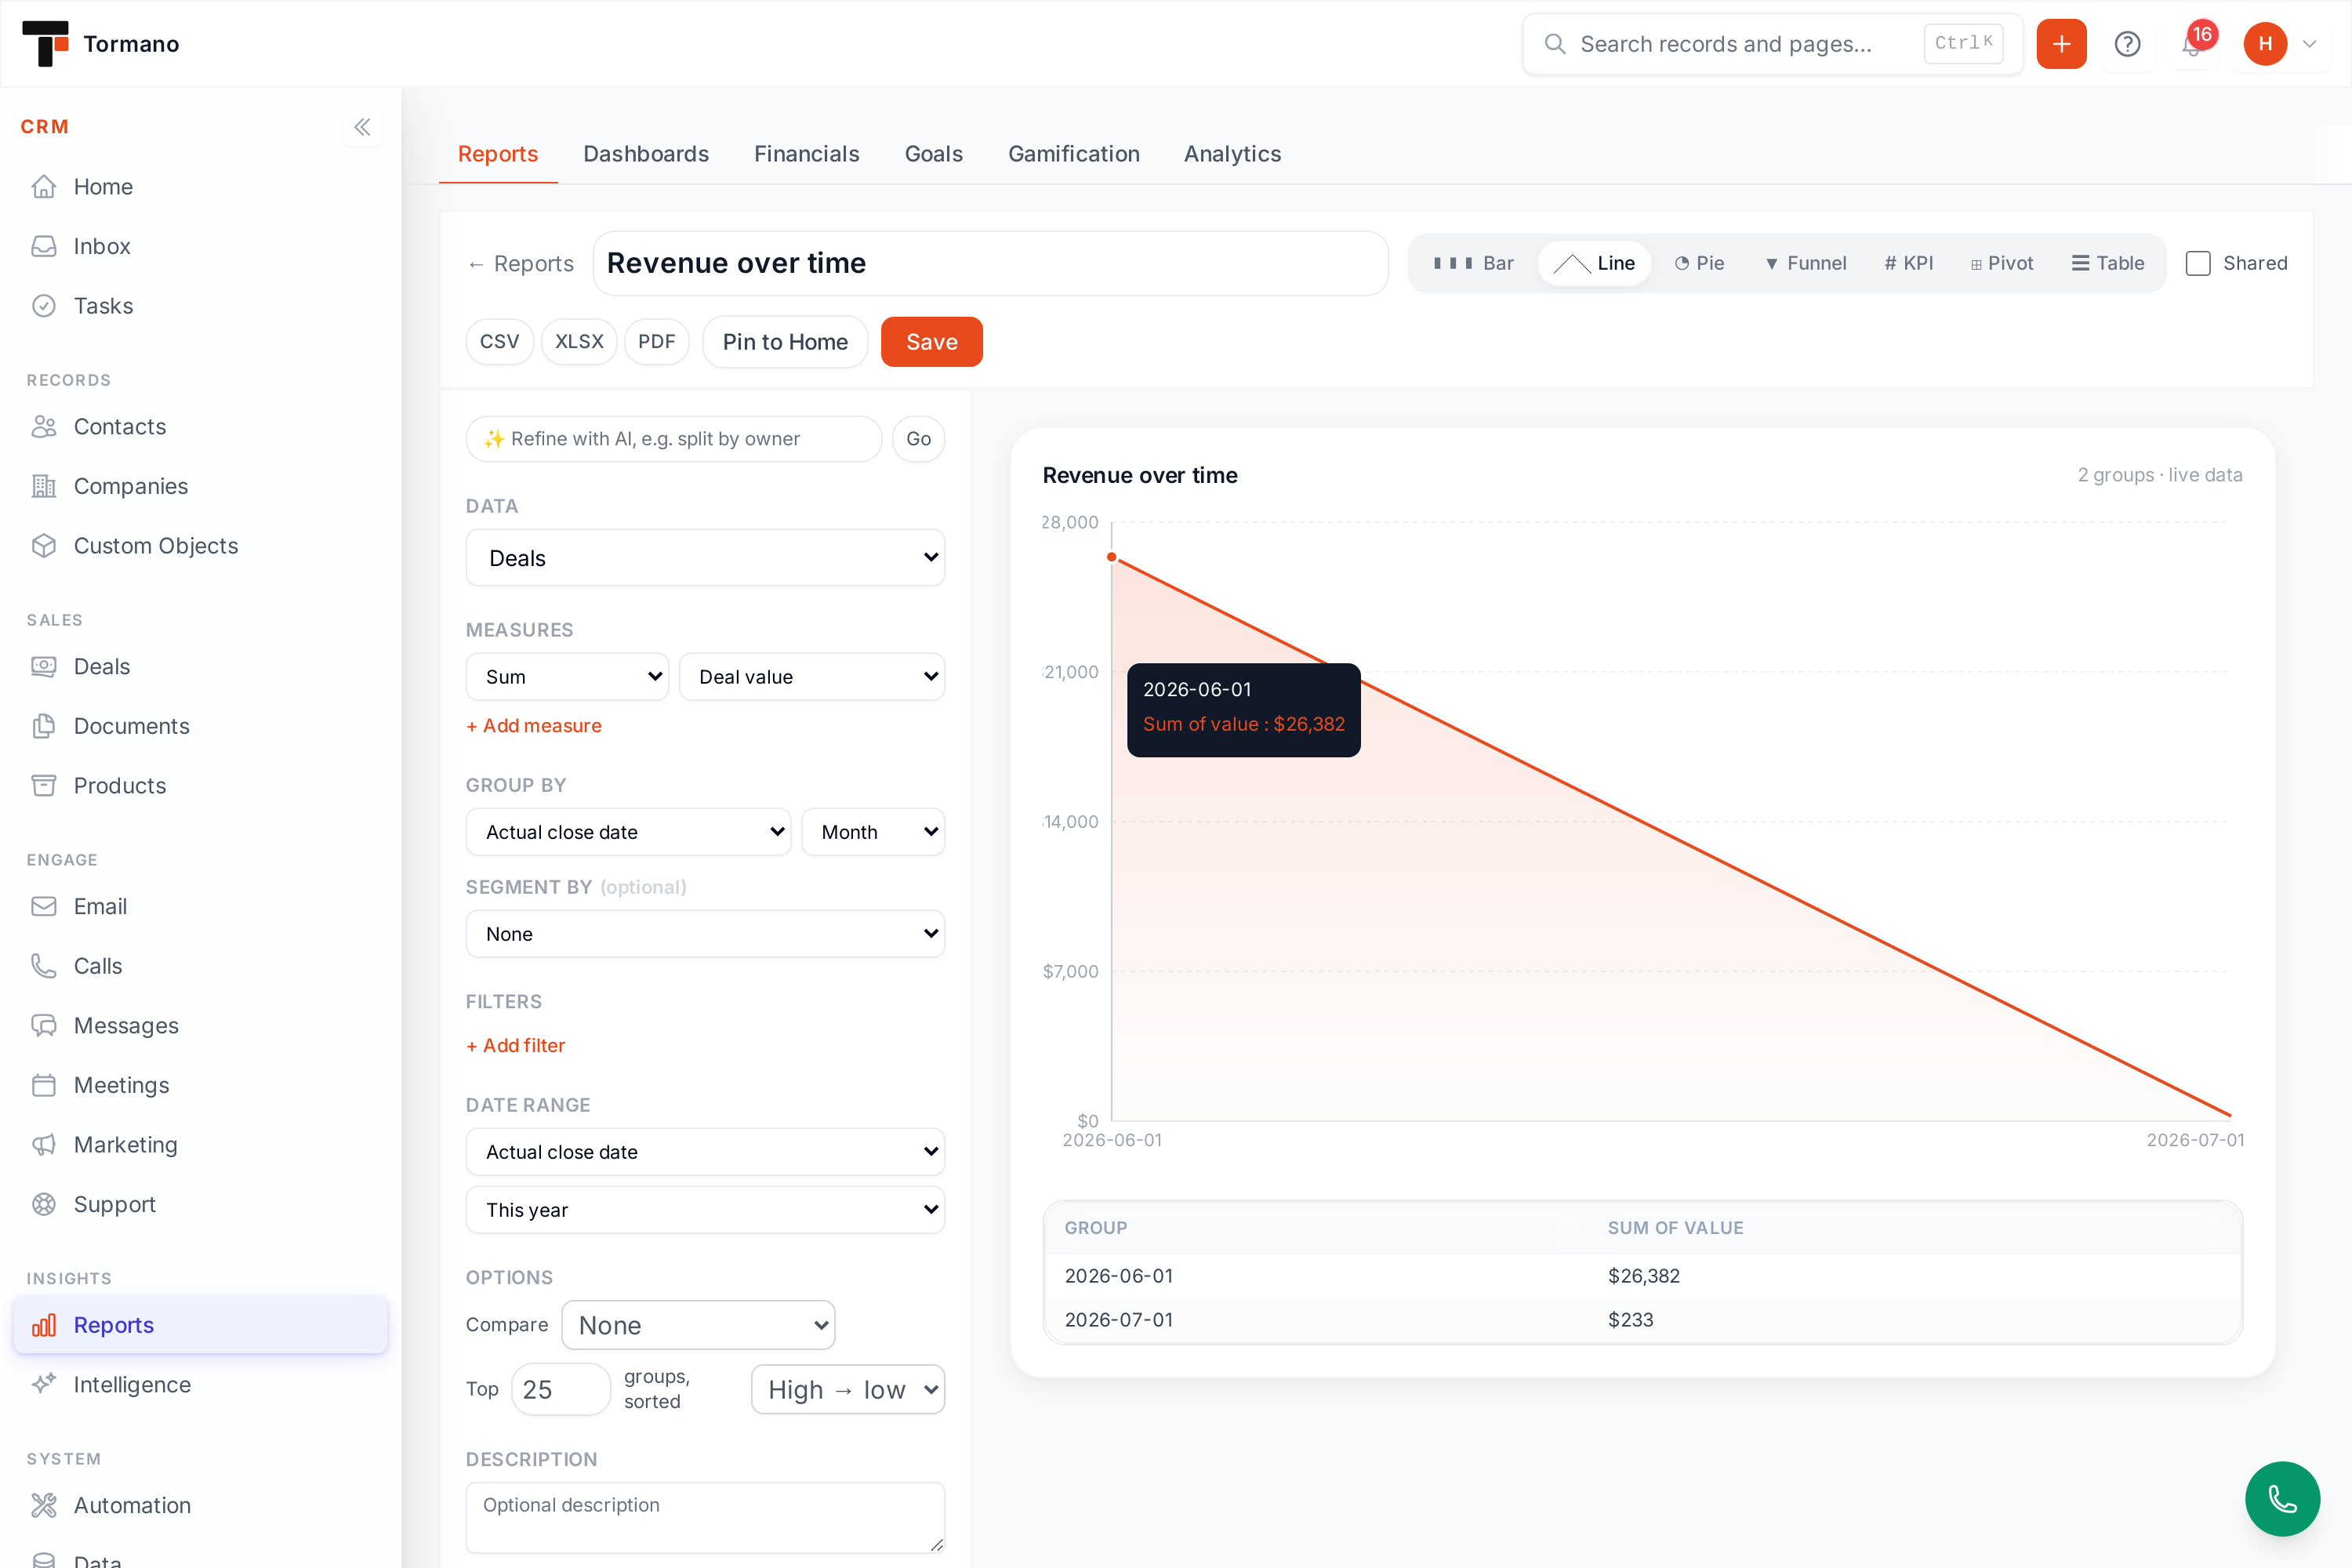Click the Revenue over time title field
The height and width of the screenshot is (1568, 2352).
click(990, 263)
